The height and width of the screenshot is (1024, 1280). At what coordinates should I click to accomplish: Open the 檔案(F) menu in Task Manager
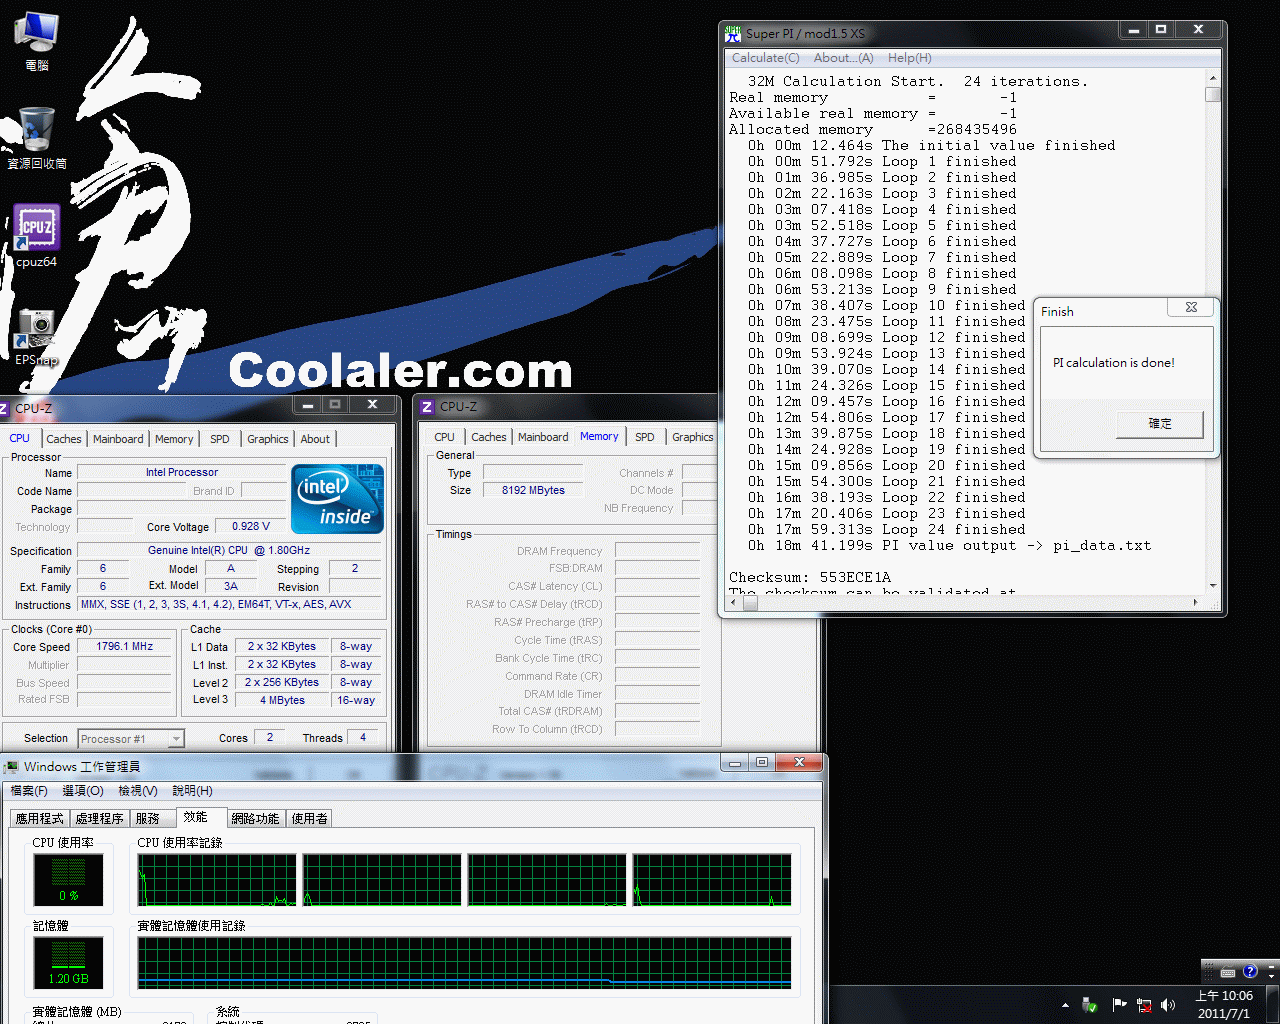29,791
